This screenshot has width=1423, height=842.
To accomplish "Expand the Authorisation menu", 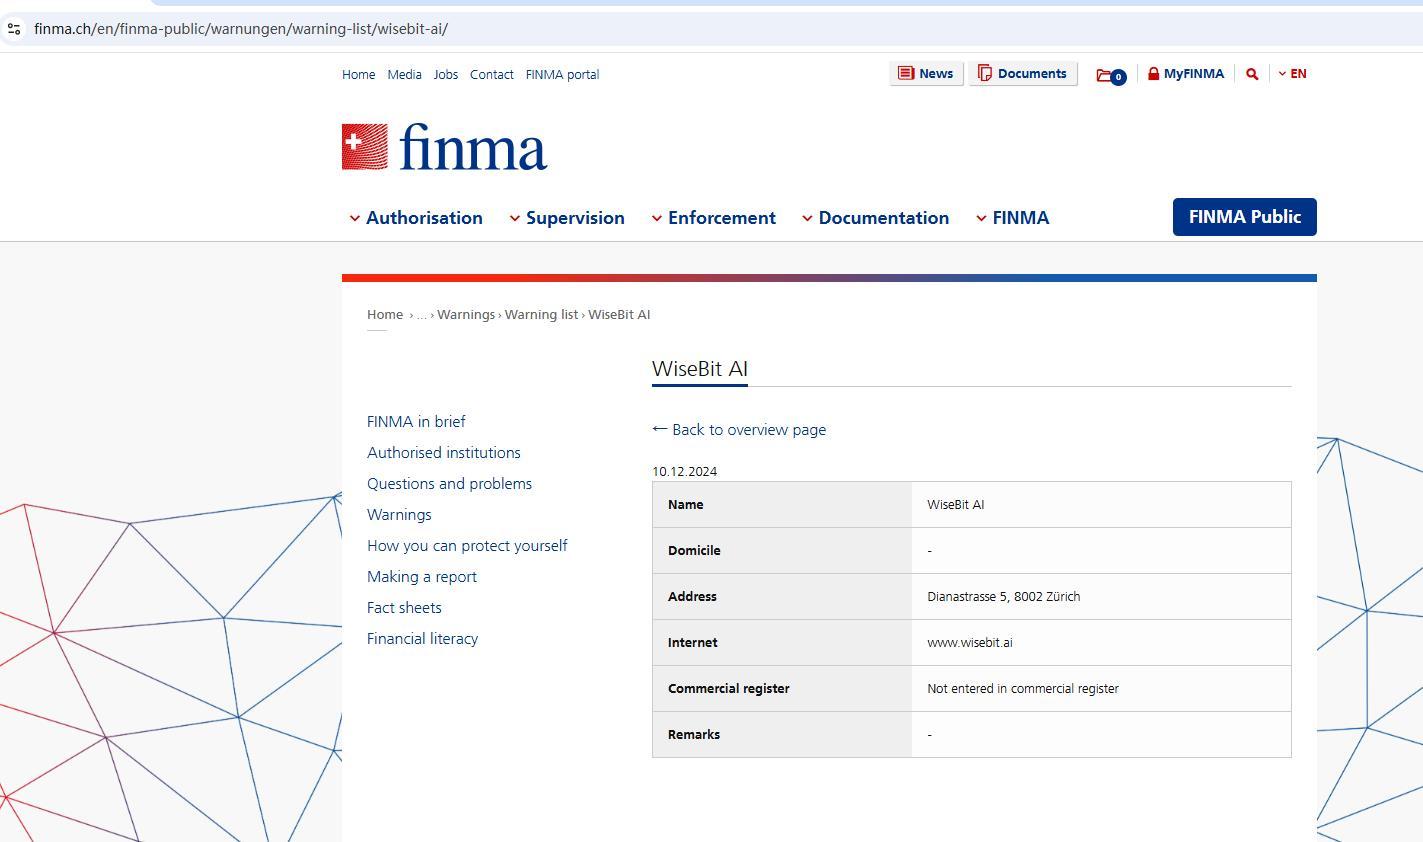I will pyautogui.click(x=415, y=218).
